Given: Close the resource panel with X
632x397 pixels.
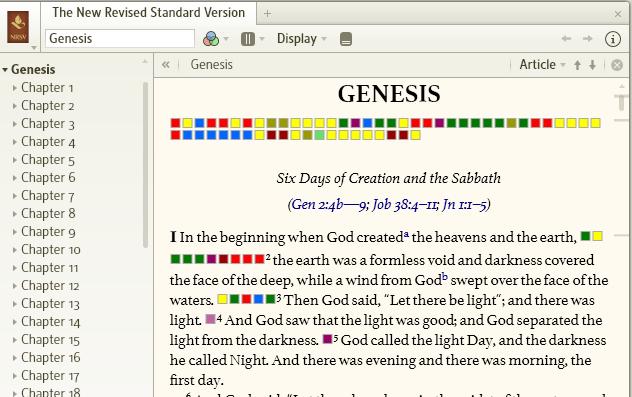Looking at the screenshot, I should tap(617, 15).
